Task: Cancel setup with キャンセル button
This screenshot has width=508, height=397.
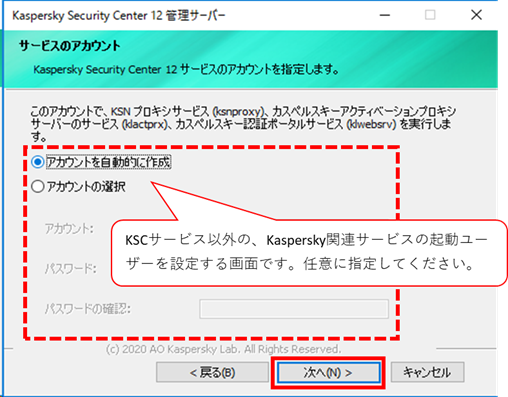Action: 427,372
